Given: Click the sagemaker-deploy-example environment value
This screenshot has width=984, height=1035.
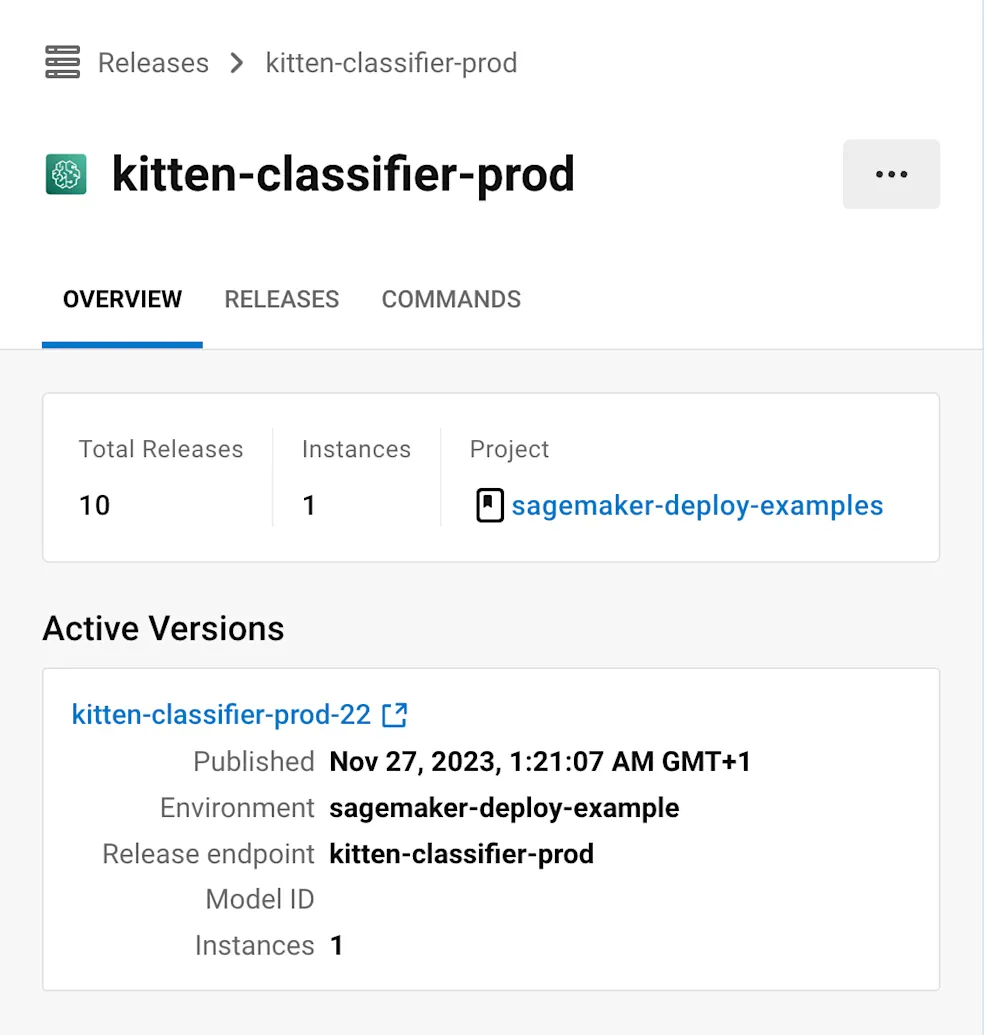Looking at the screenshot, I should [x=503, y=807].
